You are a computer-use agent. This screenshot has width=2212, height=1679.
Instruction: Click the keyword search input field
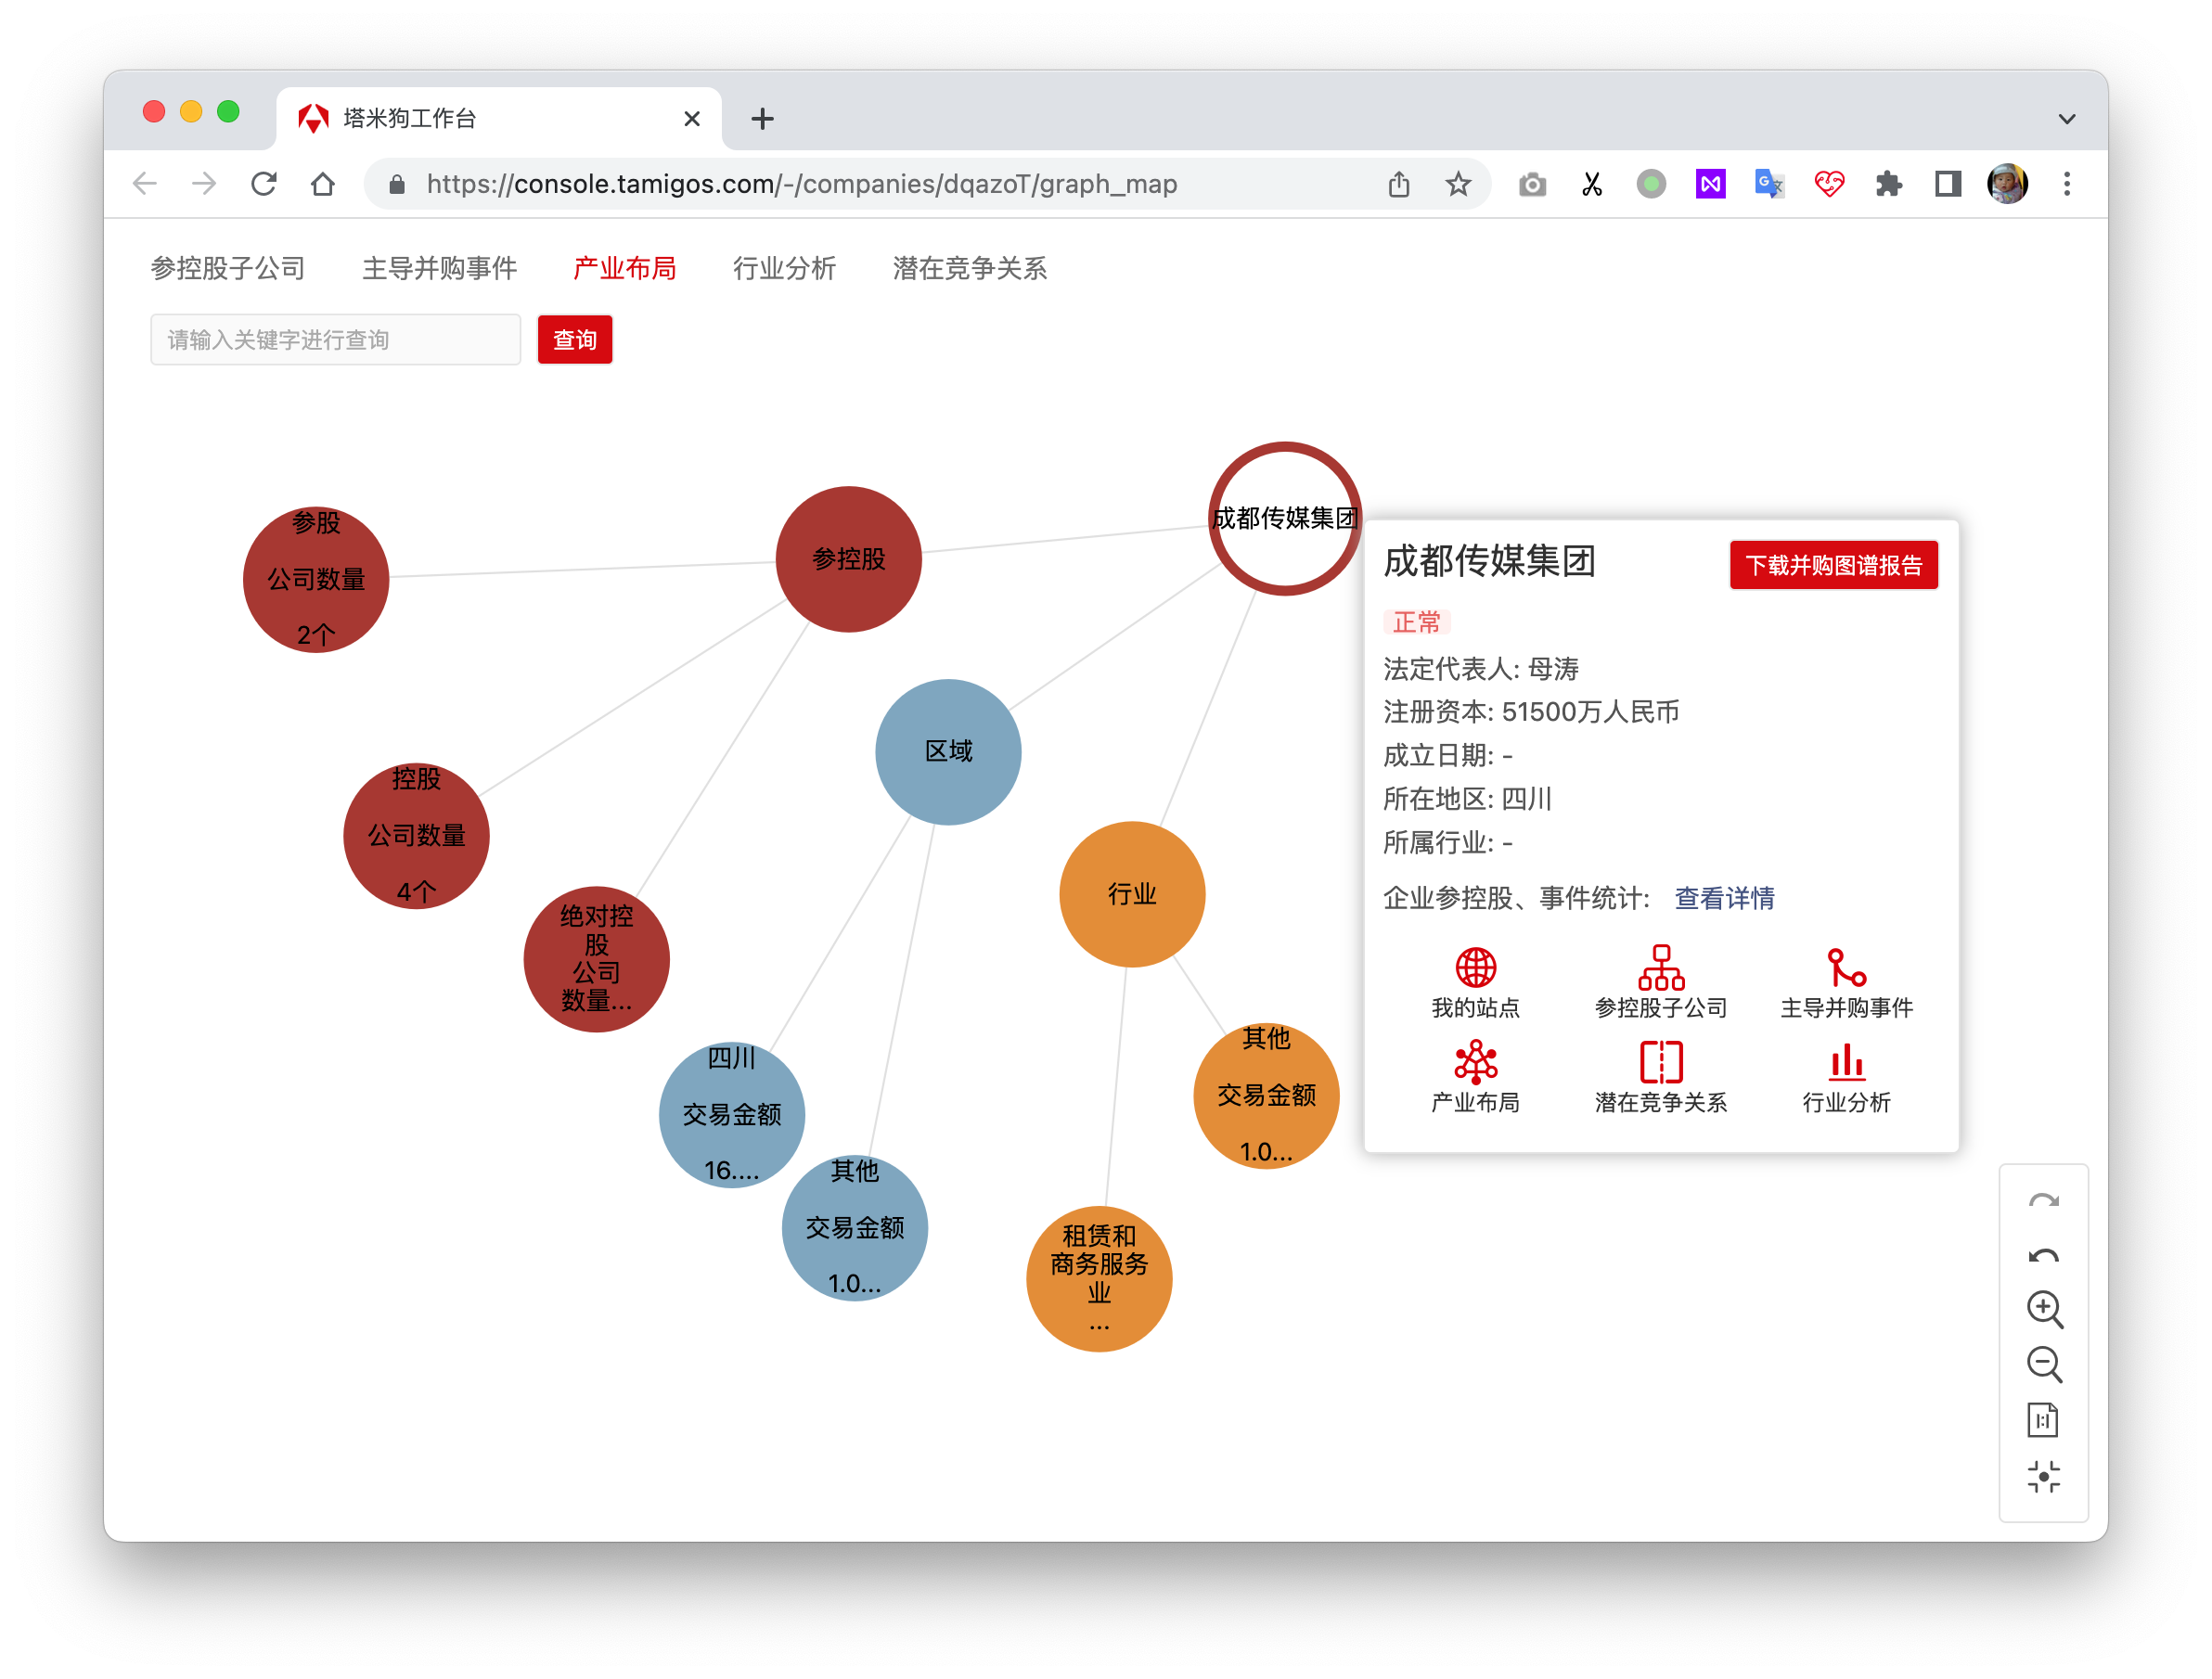point(335,340)
